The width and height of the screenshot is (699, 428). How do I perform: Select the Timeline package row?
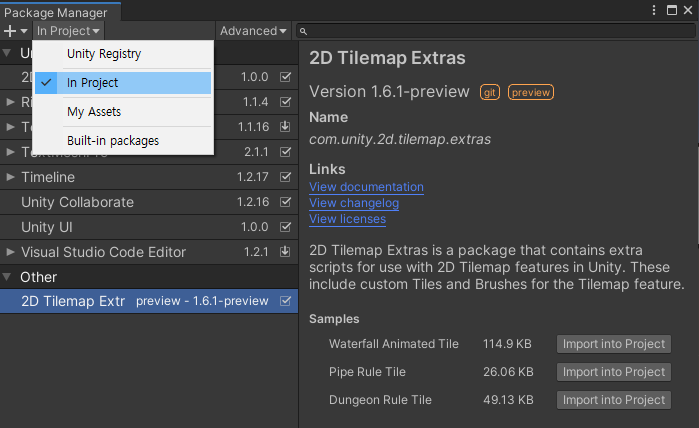click(149, 177)
